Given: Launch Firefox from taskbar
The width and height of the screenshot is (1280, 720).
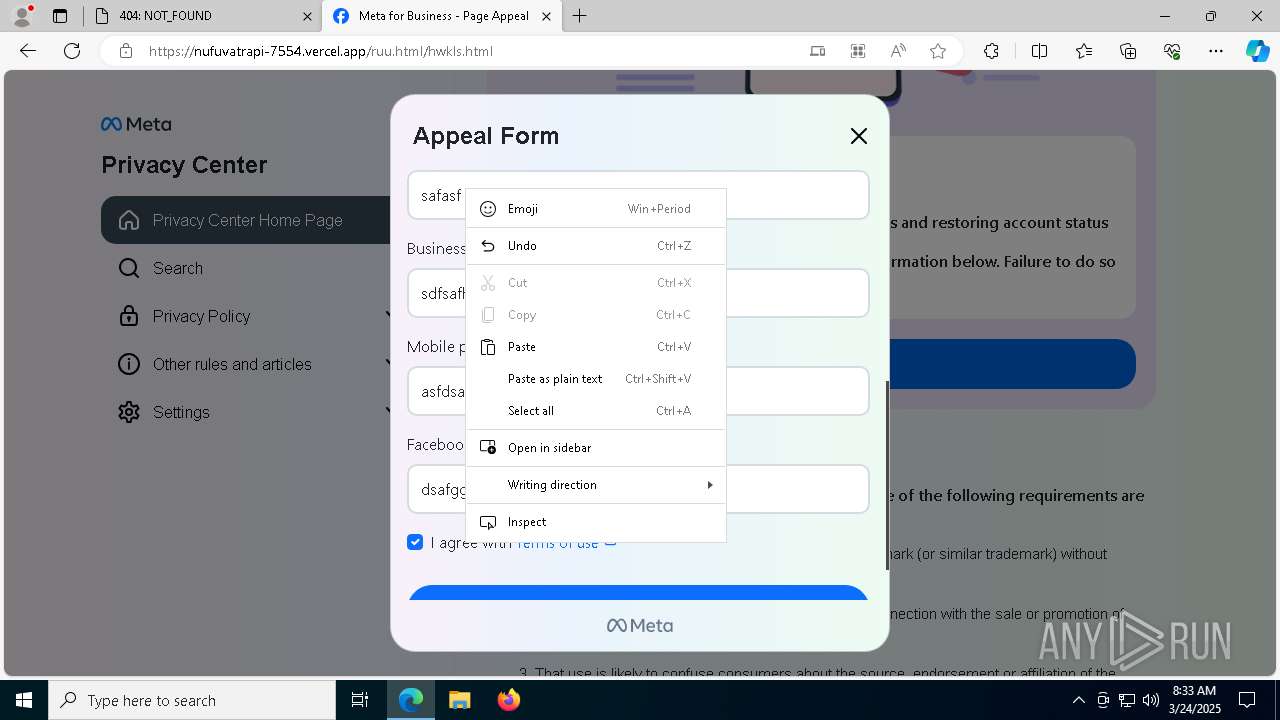Looking at the screenshot, I should coord(508,700).
